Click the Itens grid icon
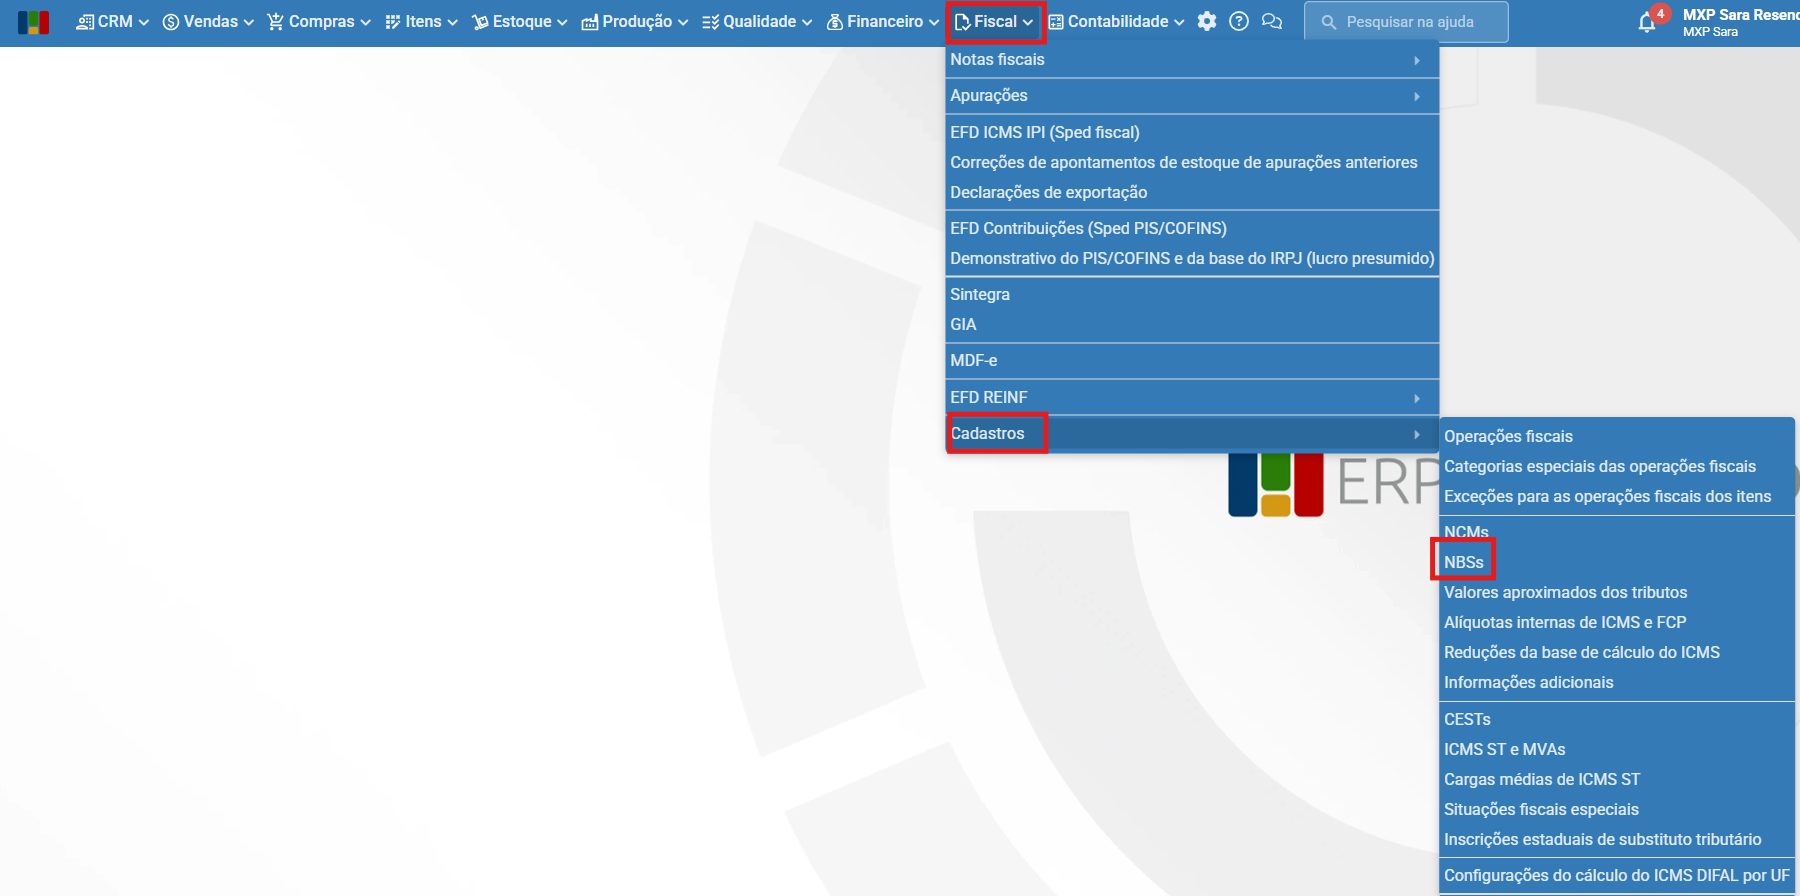The width and height of the screenshot is (1800, 896). pos(393,22)
